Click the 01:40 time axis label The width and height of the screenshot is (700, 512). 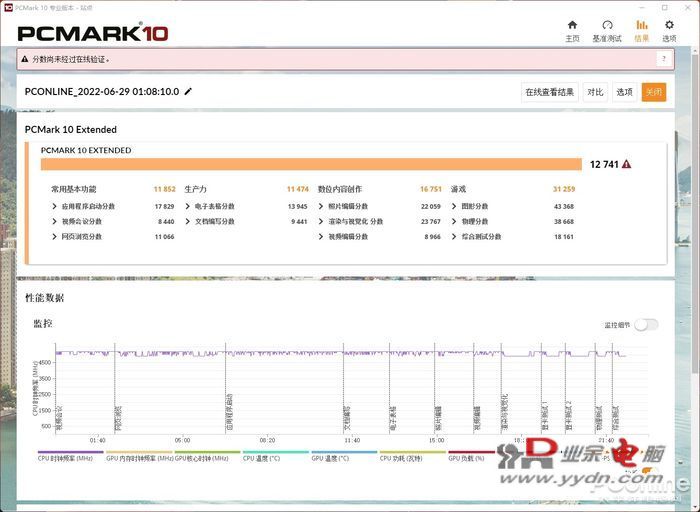pos(97,440)
